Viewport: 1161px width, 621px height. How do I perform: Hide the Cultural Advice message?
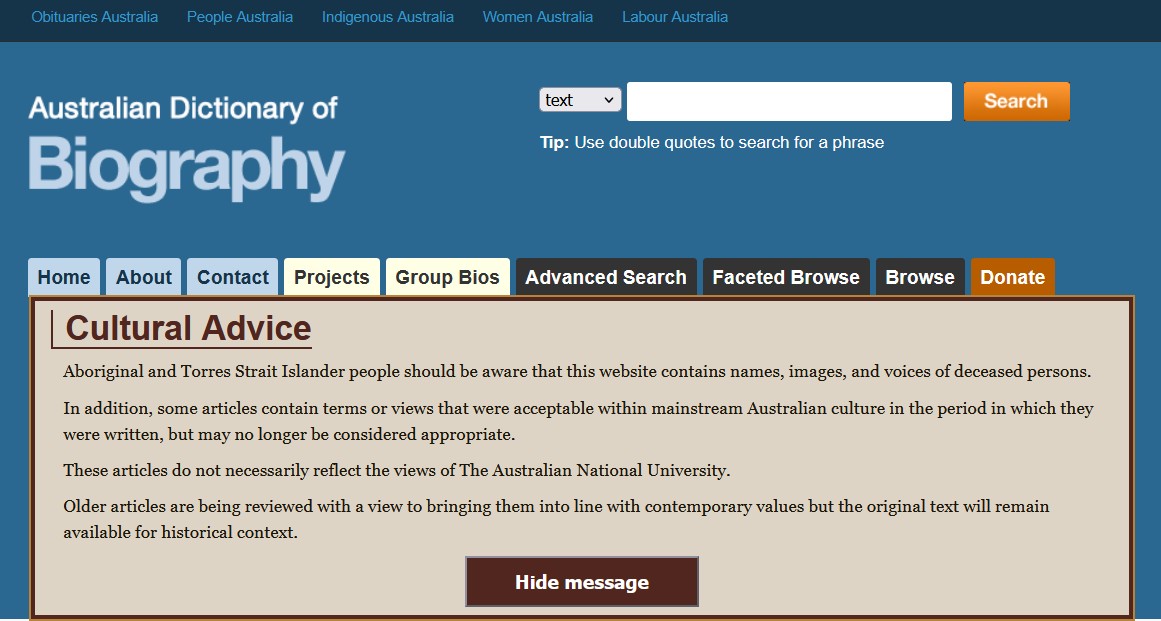(x=582, y=582)
